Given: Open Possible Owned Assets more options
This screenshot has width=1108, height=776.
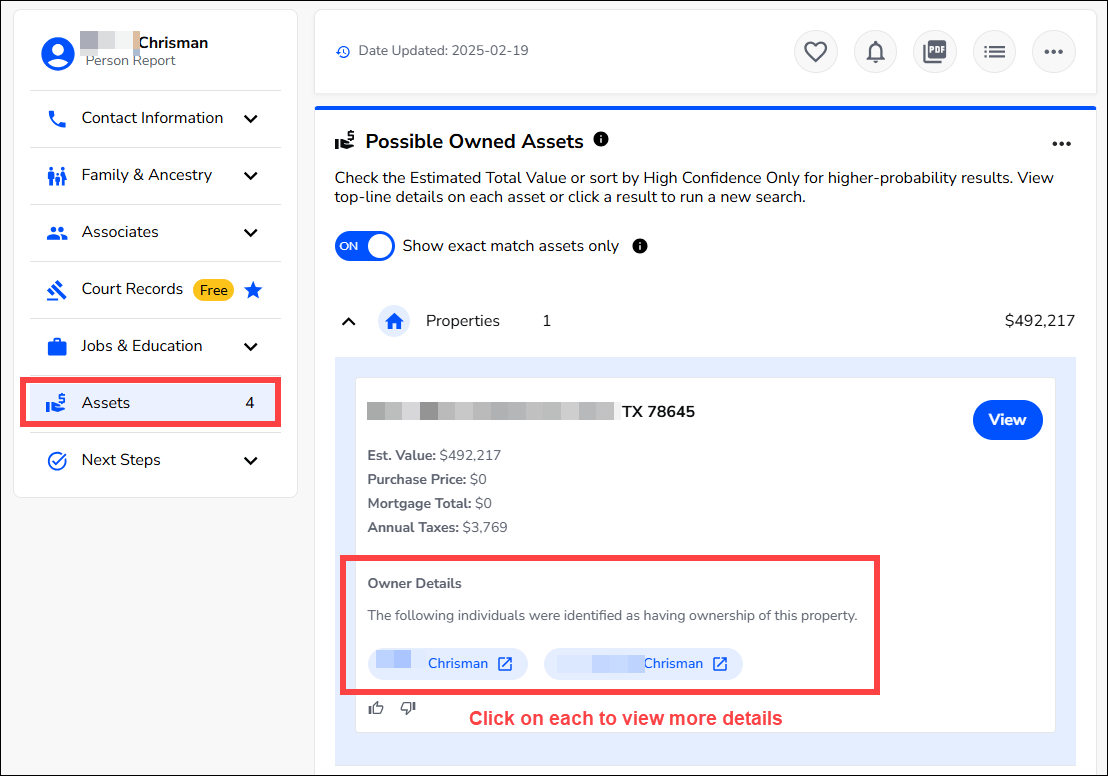Looking at the screenshot, I should click(x=1061, y=144).
